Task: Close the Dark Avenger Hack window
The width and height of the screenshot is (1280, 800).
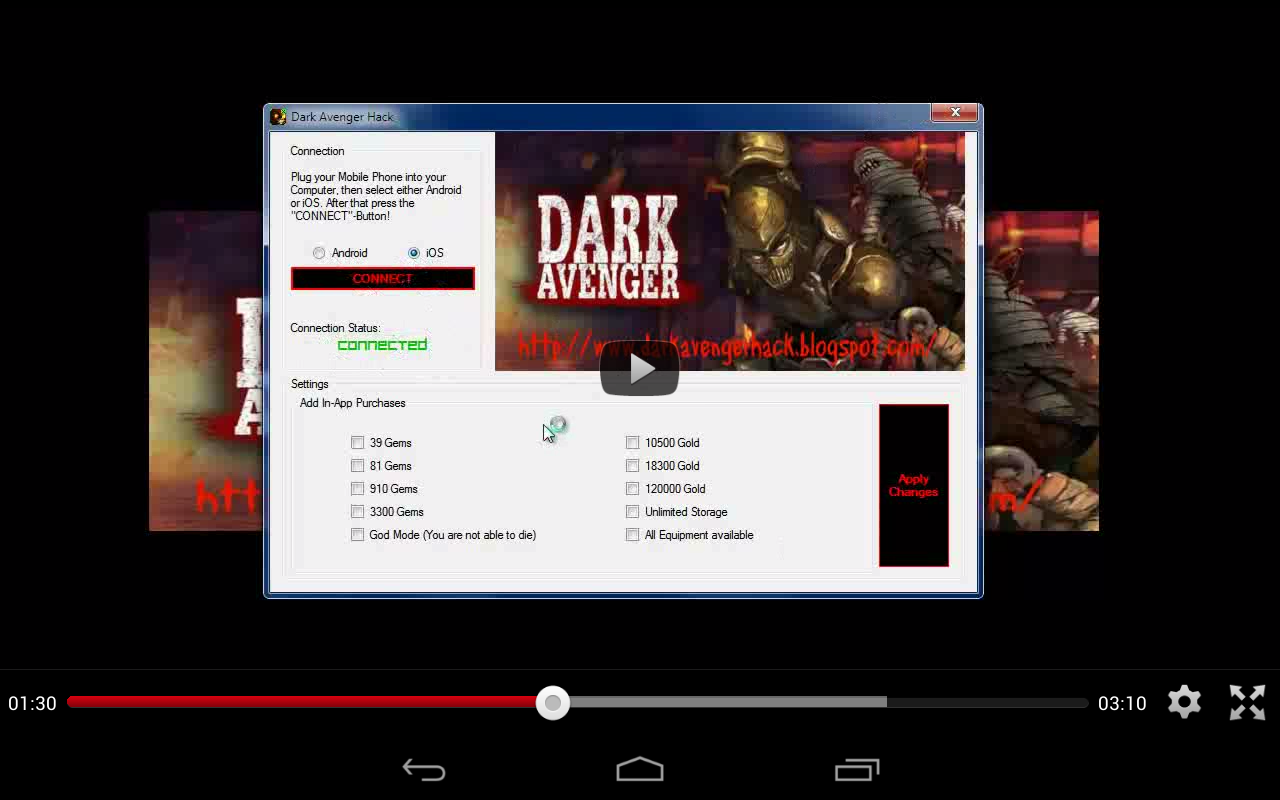Action: (x=955, y=113)
